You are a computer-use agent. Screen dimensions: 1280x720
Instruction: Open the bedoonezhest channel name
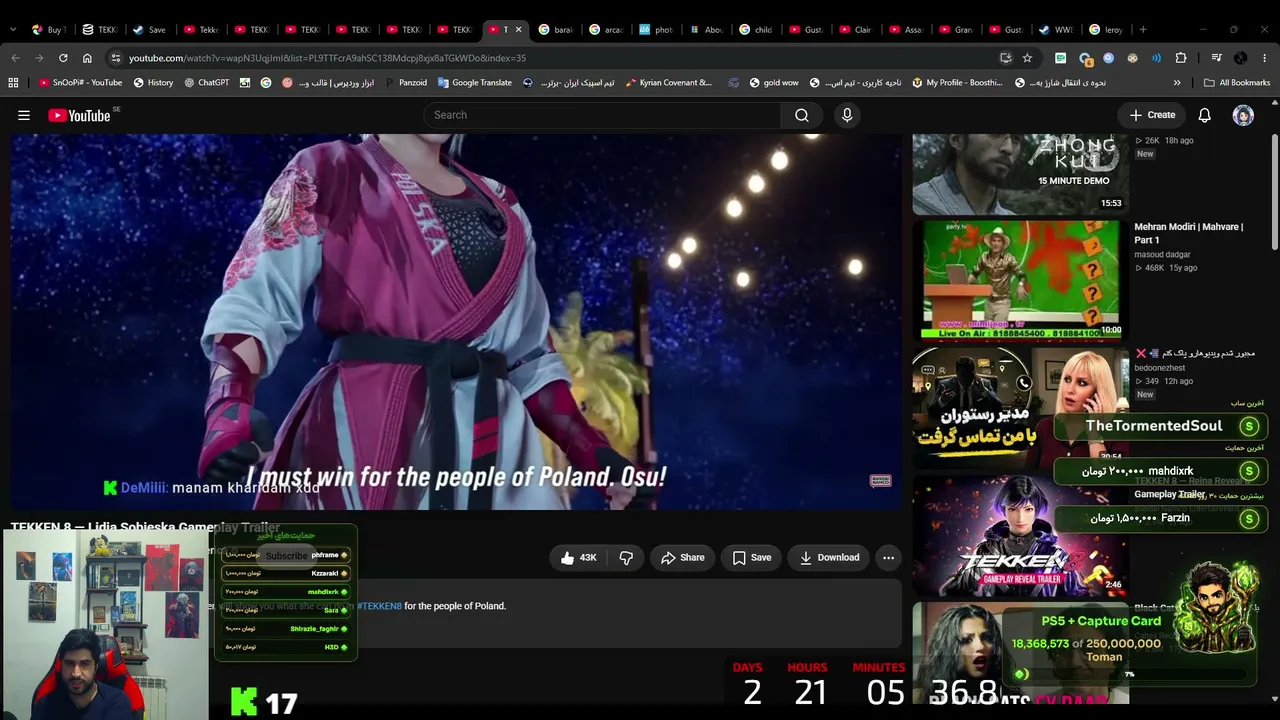(x=1160, y=368)
